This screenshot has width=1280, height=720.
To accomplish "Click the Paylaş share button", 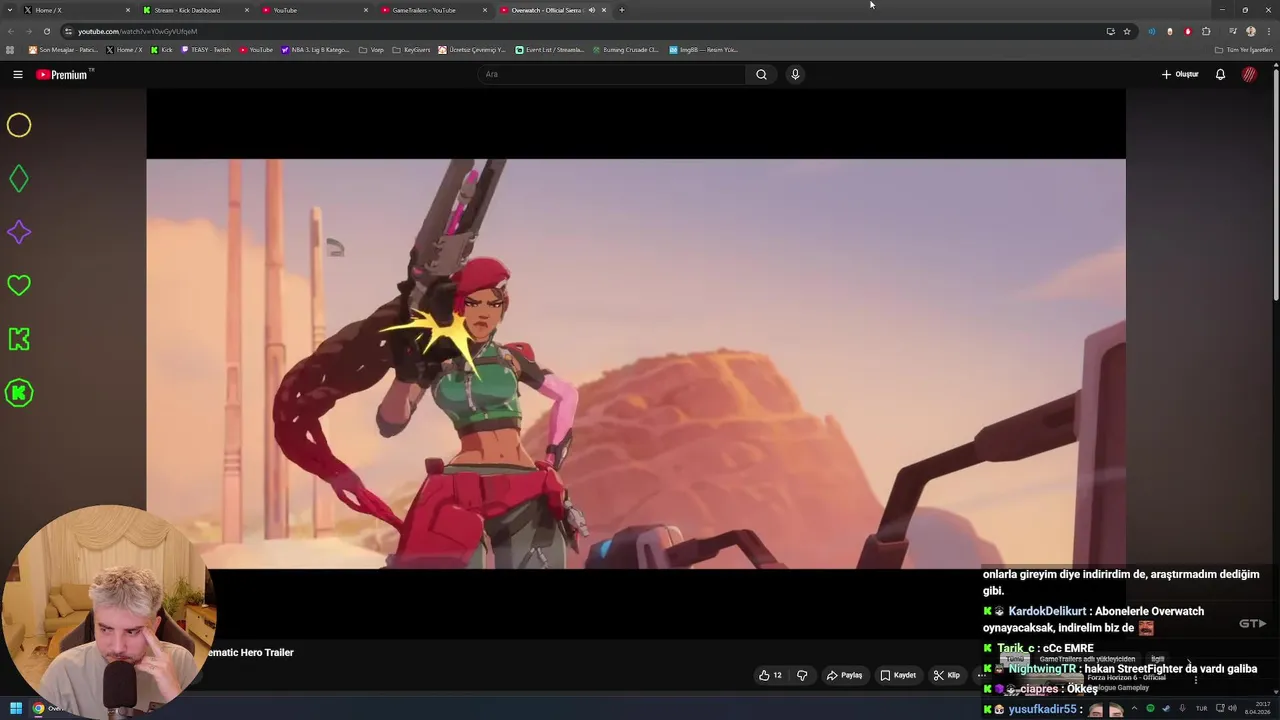I will click(x=844, y=675).
